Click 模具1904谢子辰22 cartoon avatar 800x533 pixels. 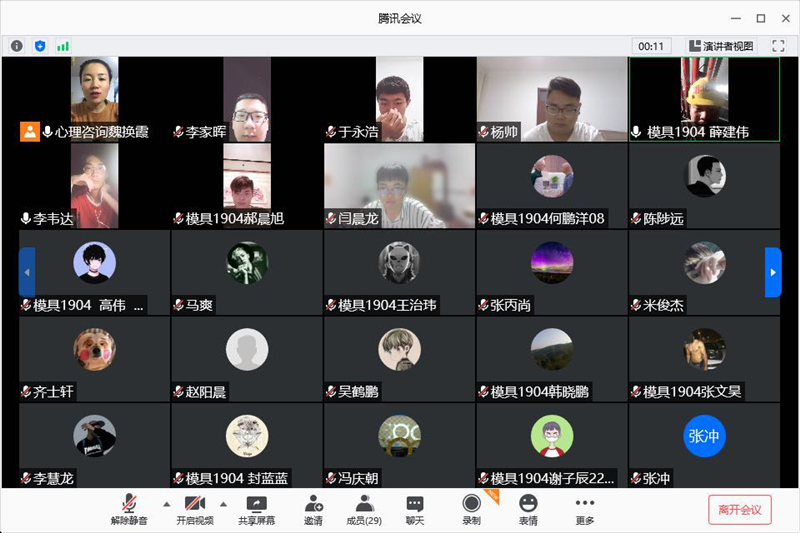pos(552,436)
